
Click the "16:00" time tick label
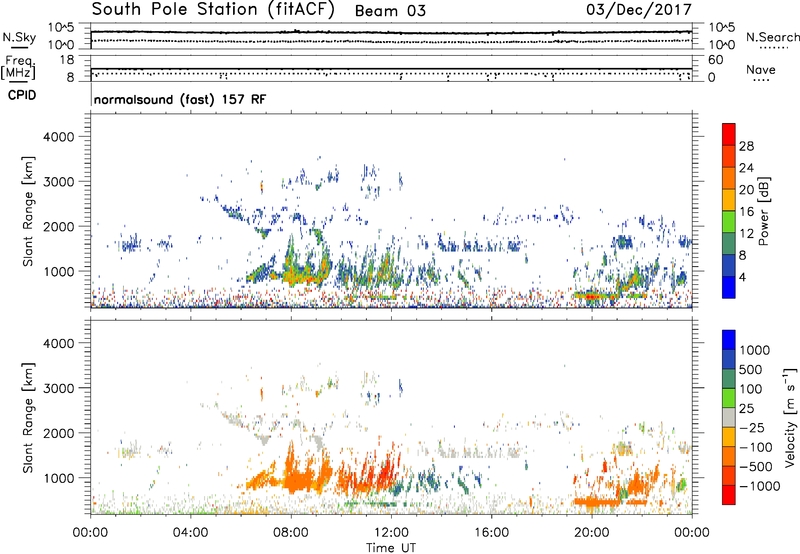tap(491, 533)
